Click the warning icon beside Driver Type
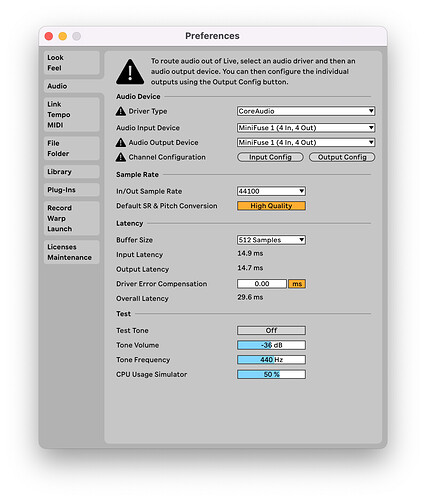Screen dimensions: 426x500 coord(121,111)
